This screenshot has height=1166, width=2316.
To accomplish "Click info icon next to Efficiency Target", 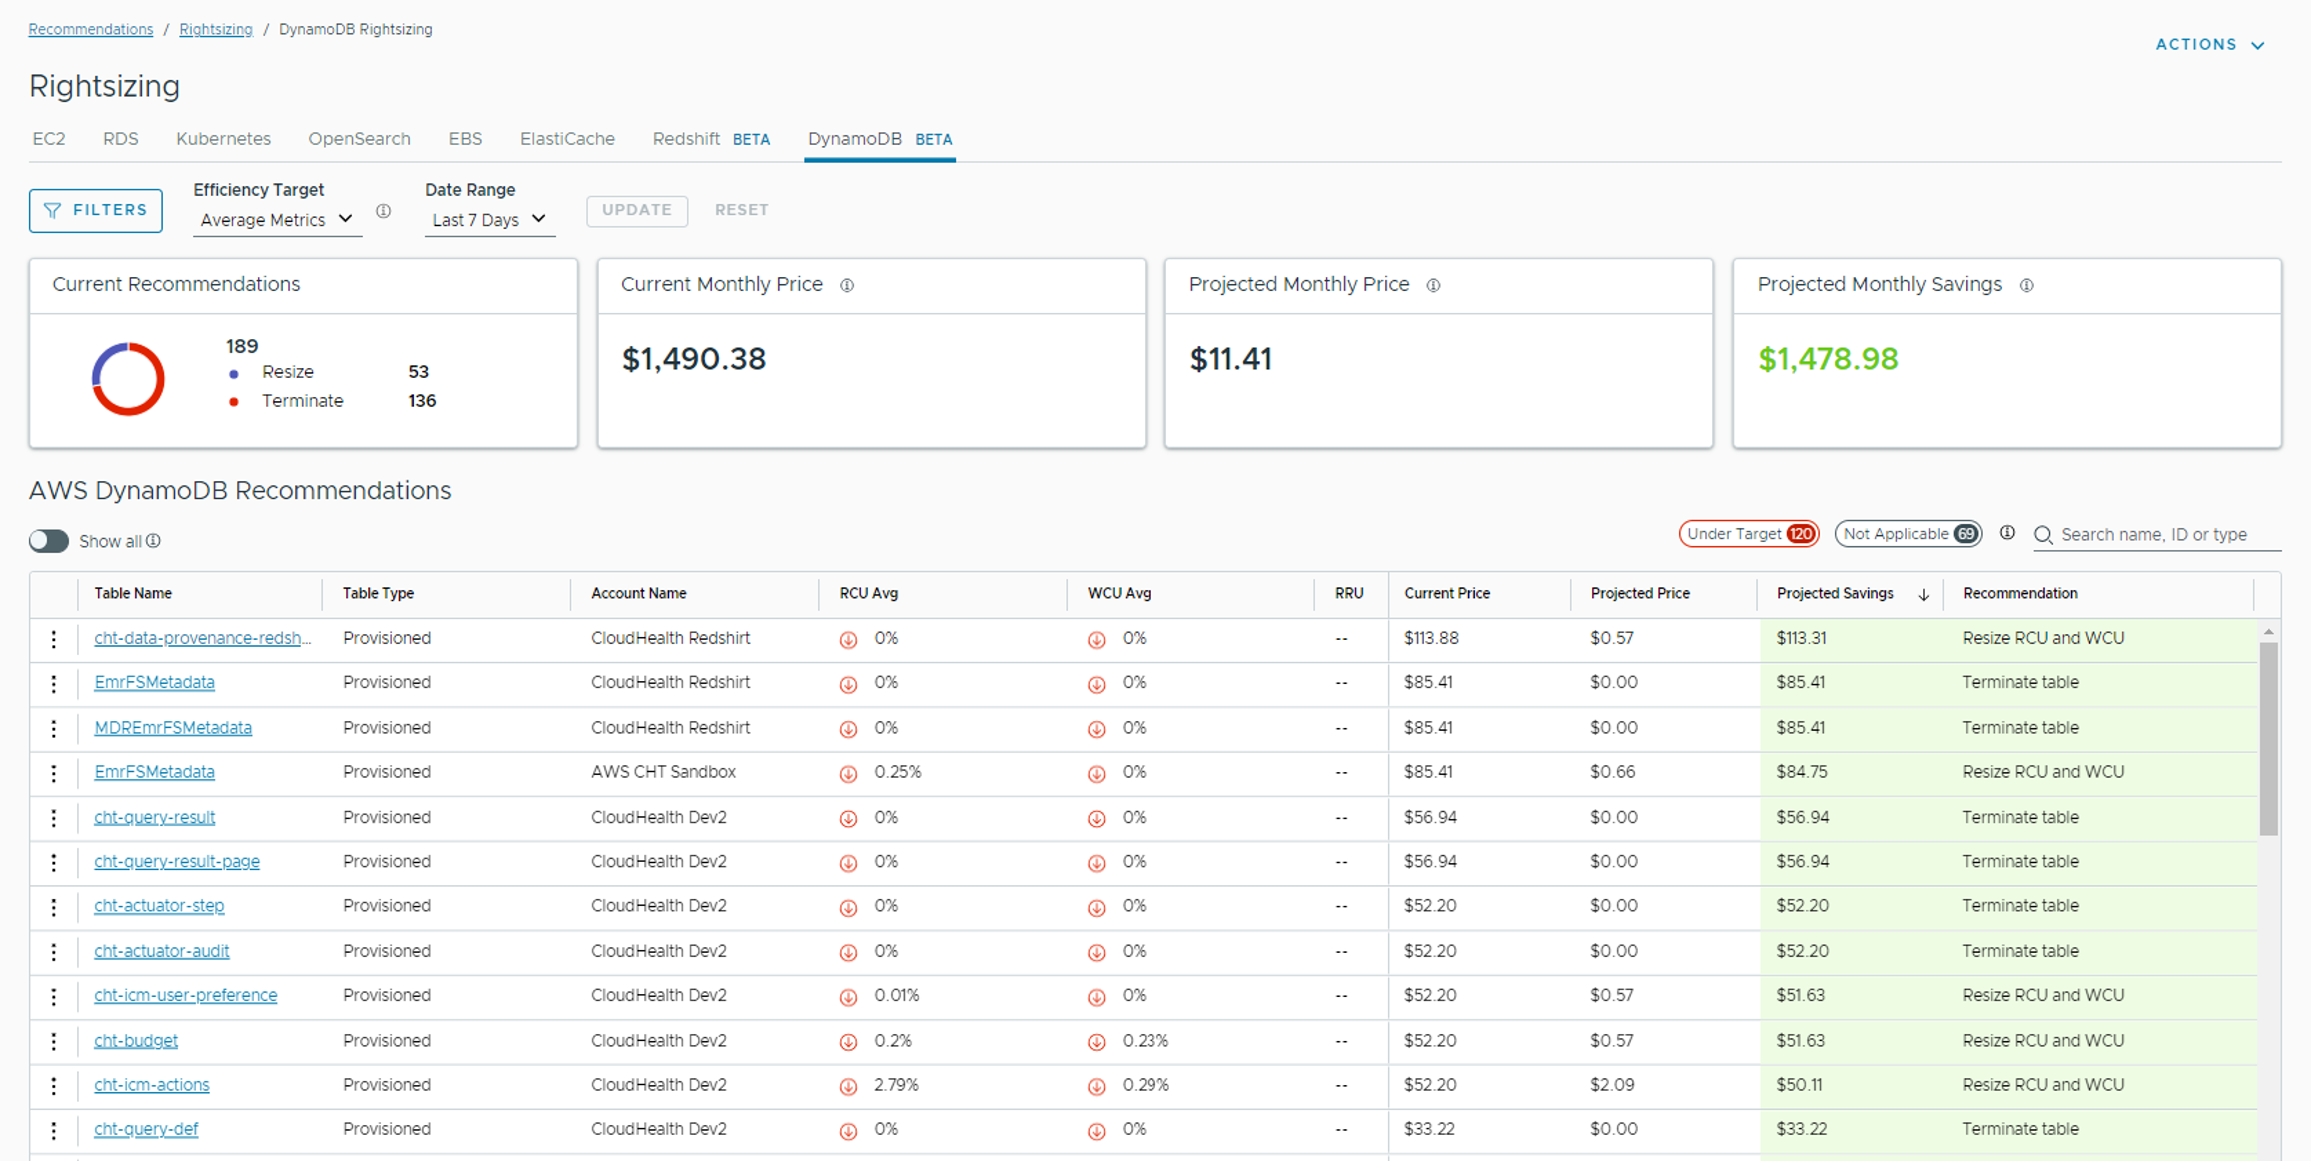I will (383, 211).
